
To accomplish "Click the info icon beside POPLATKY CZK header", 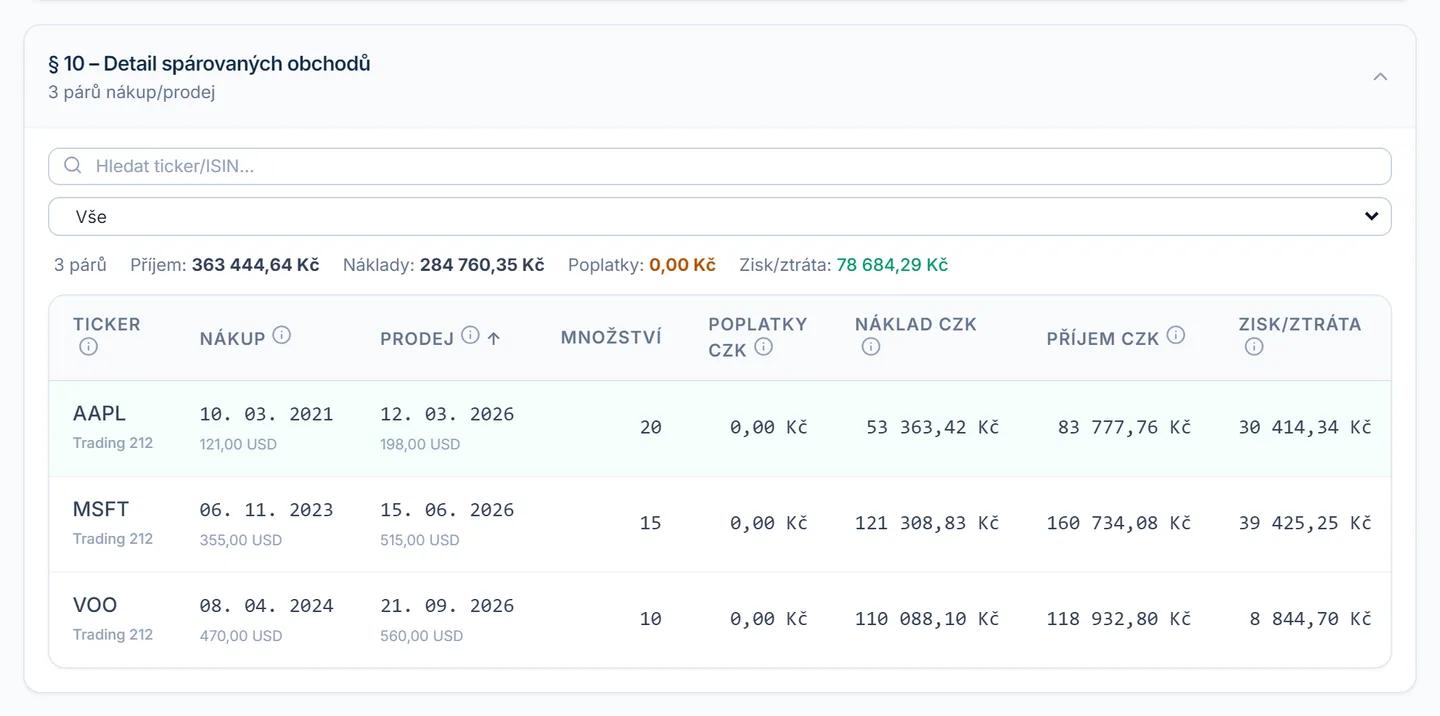I will pos(764,347).
